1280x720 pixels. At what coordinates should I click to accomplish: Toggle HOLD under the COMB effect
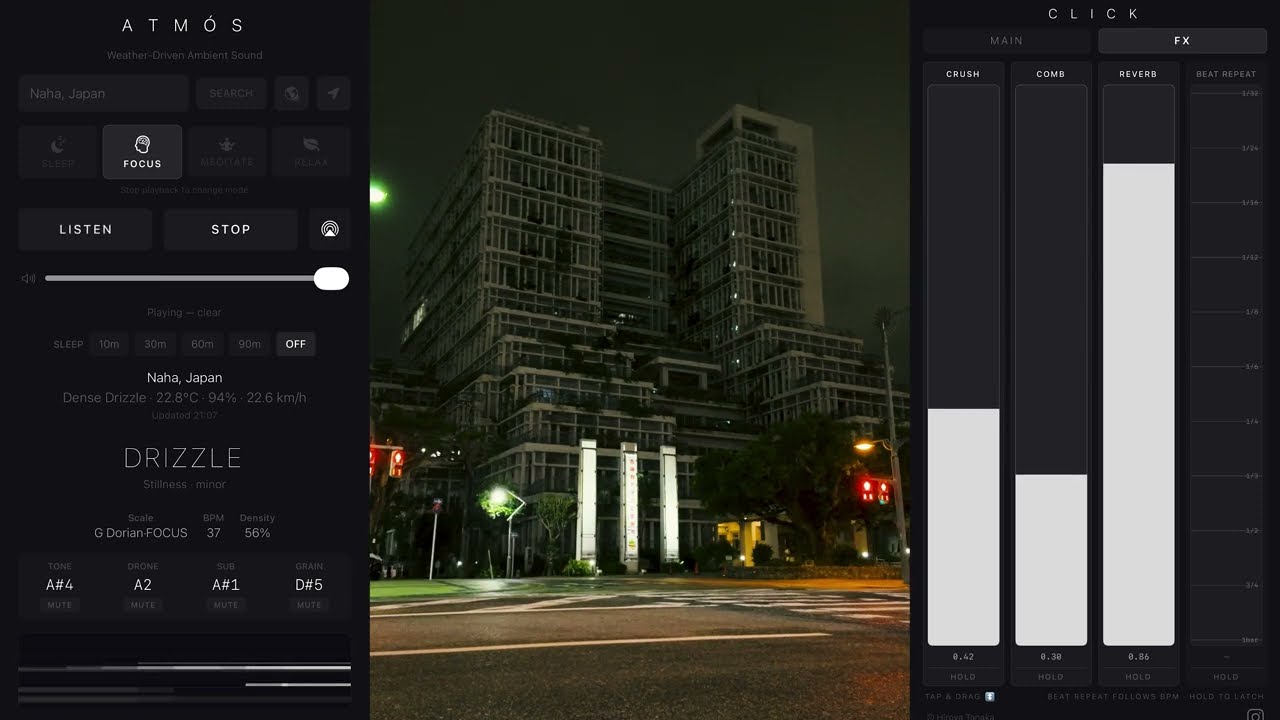(1051, 677)
